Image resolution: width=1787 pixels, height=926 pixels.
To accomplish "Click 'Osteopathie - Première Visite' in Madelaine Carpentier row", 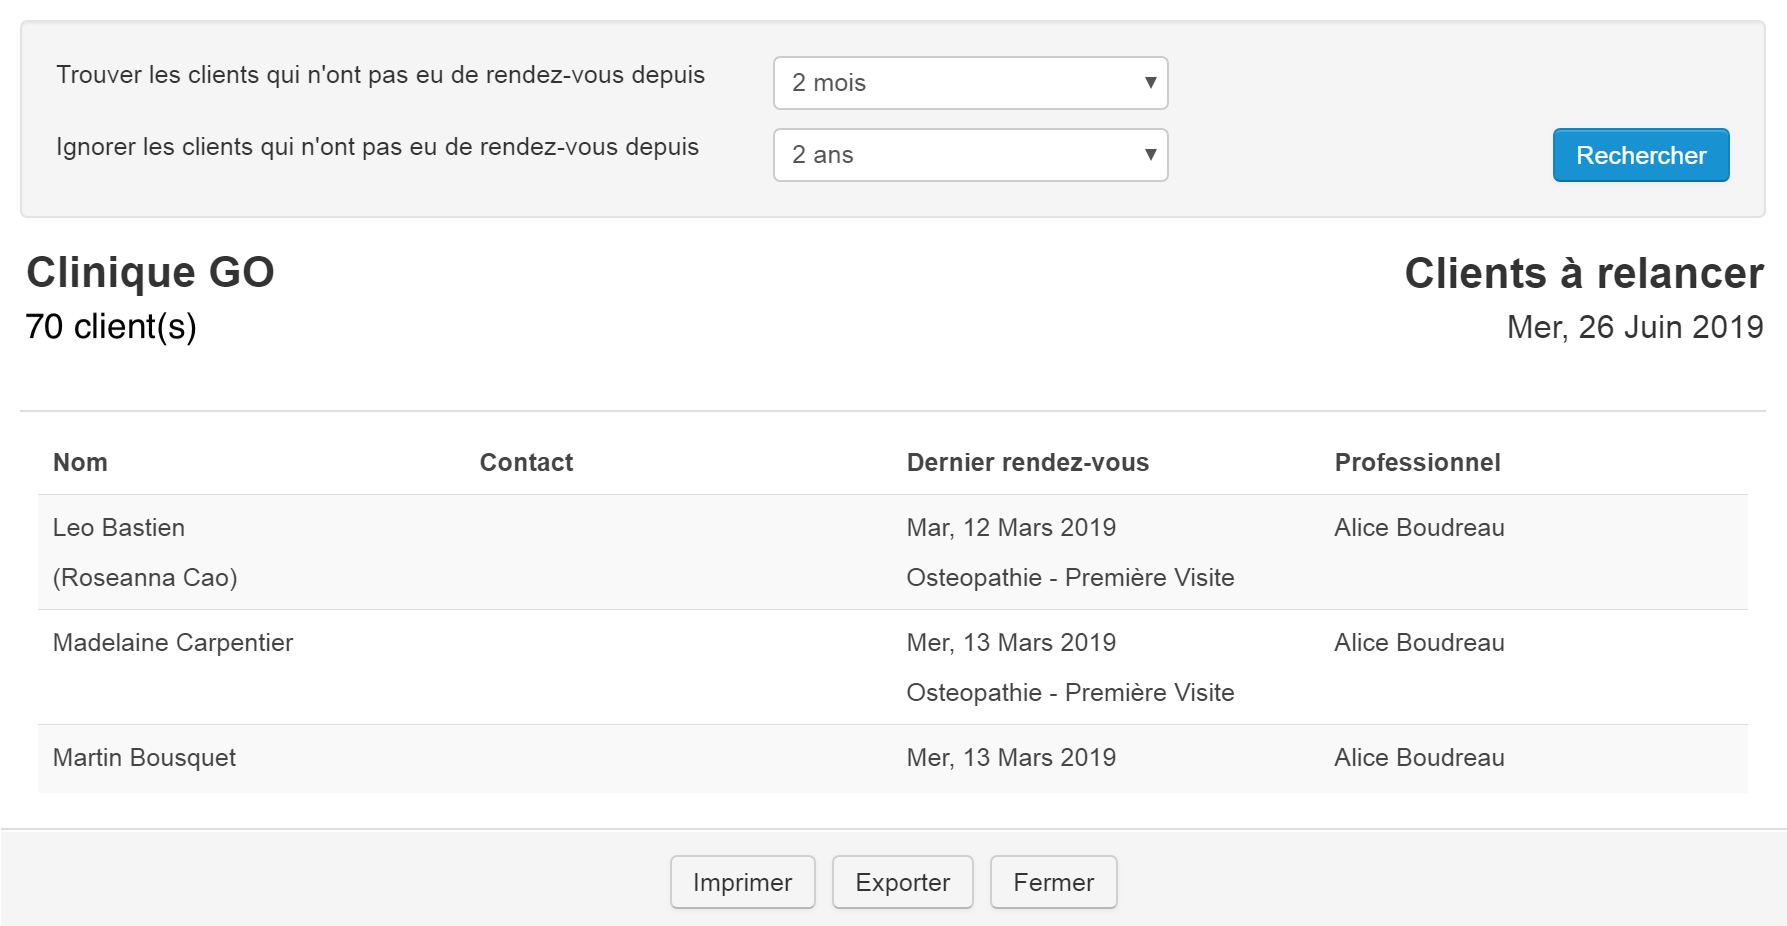I will (1070, 692).
